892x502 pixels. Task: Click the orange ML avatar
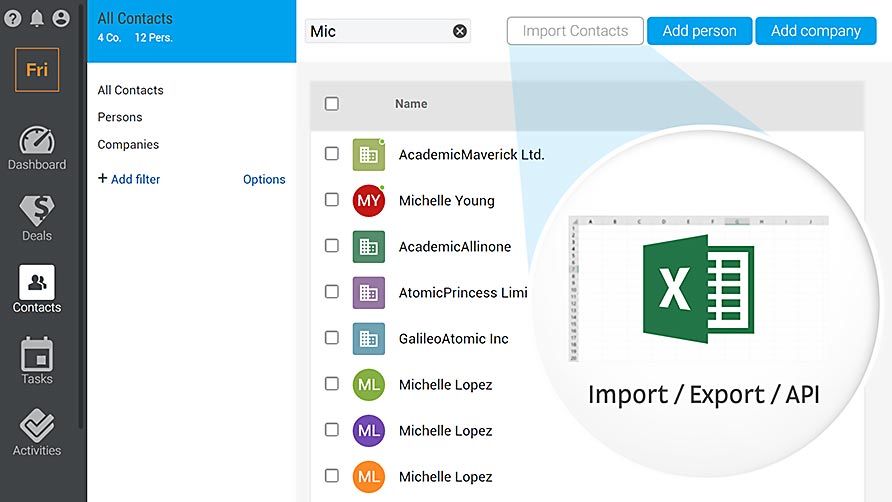tap(369, 477)
